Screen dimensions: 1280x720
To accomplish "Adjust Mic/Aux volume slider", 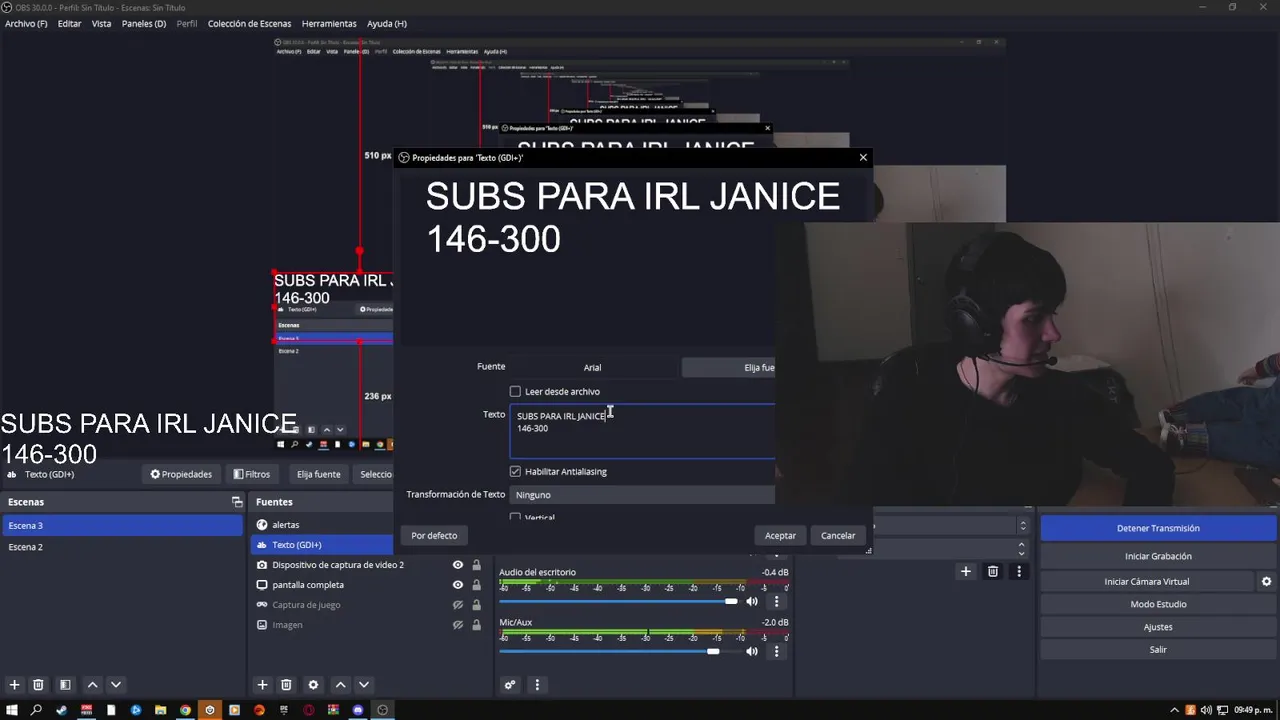I will click(x=713, y=651).
